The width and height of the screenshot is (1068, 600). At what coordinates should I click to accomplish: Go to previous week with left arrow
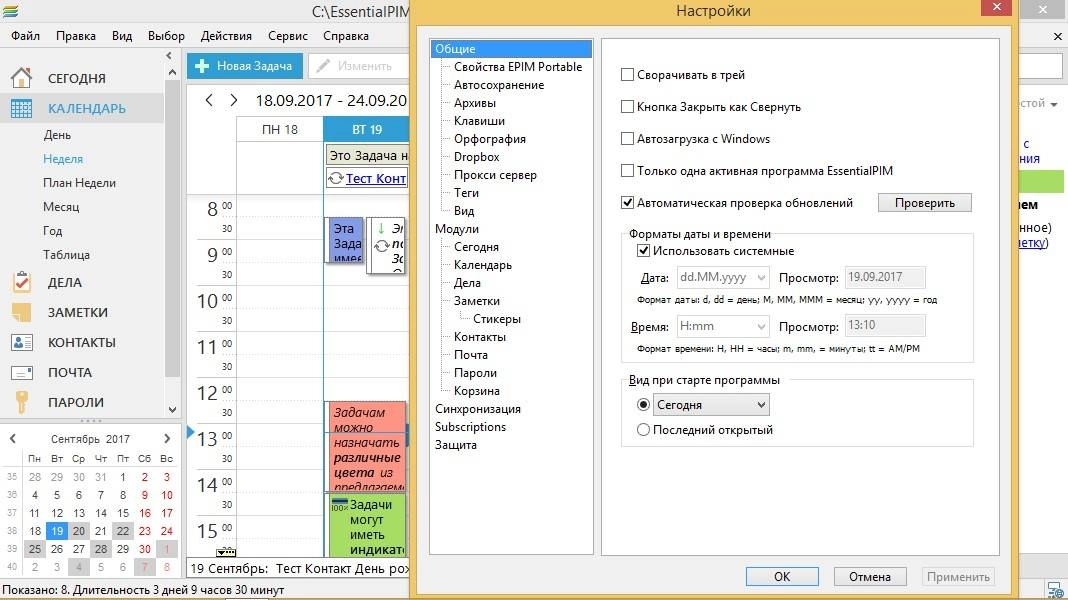tap(209, 101)
